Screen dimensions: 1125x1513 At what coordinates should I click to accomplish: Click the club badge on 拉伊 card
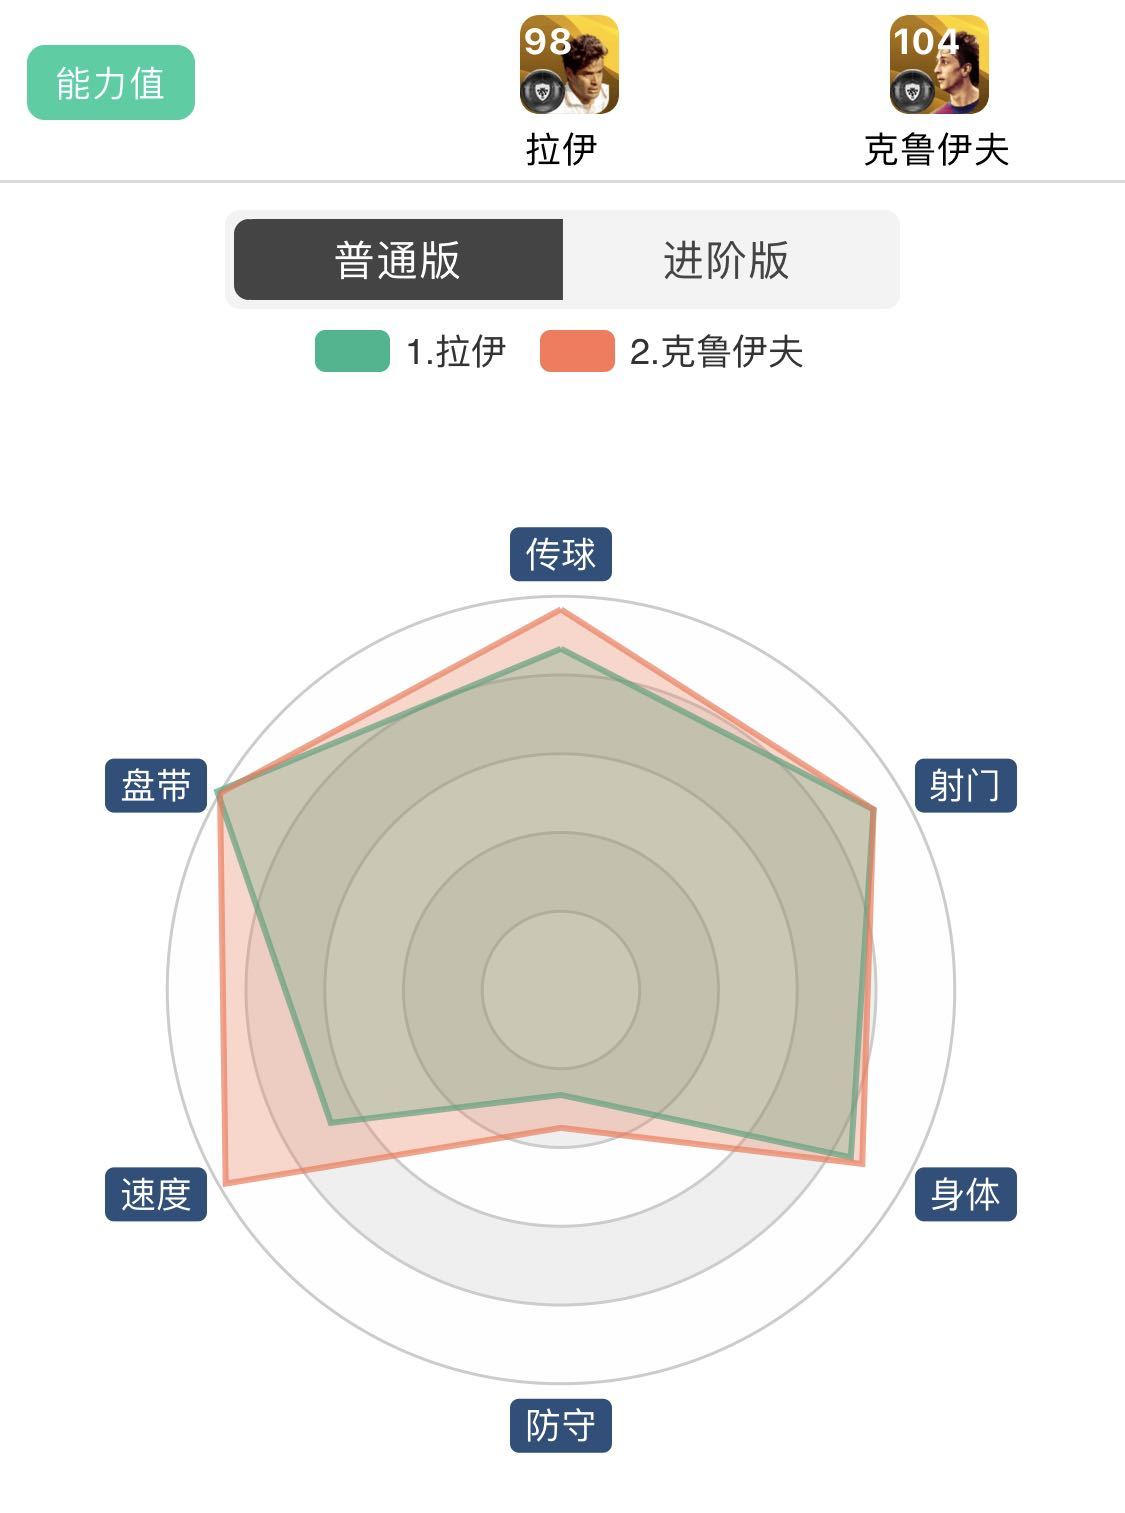click(x=543, y=92)
